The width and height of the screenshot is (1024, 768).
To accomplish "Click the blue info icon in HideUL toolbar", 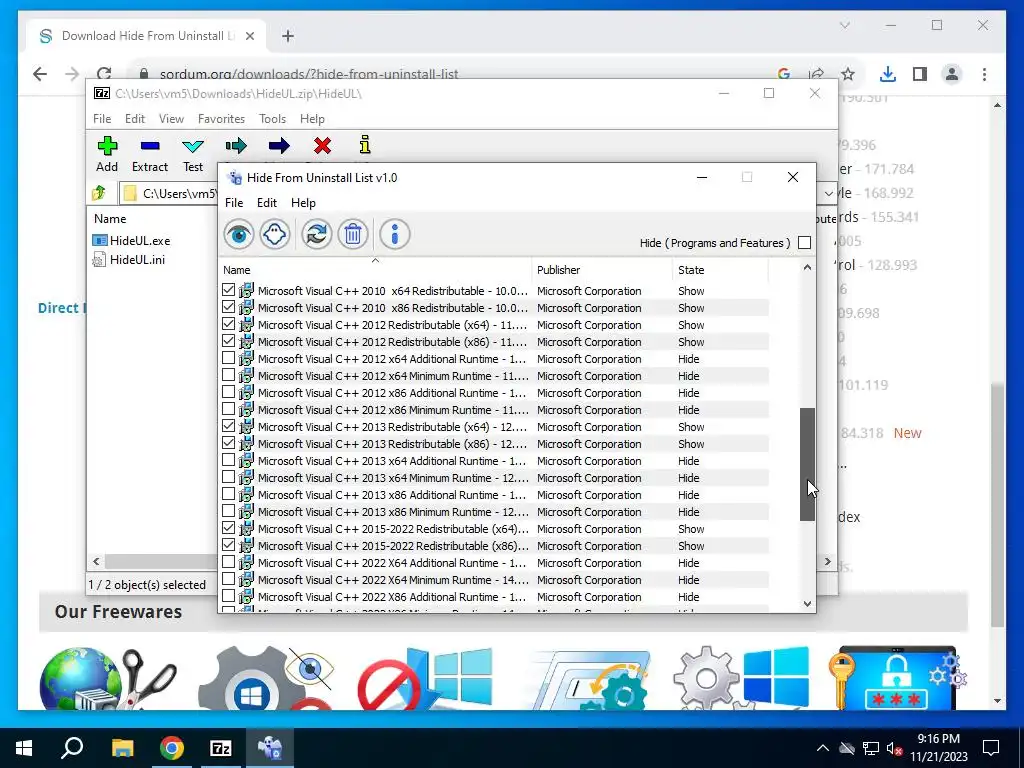I will pyautogui.click(x=395, y=234).
